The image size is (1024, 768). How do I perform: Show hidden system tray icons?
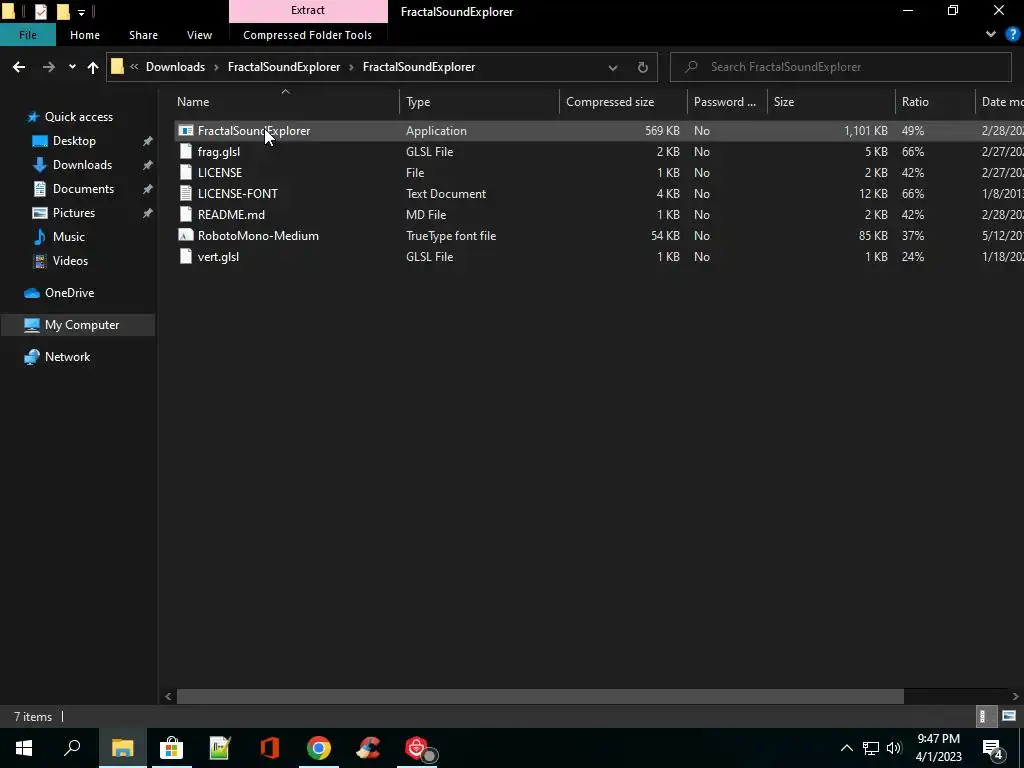click(846, 748)
